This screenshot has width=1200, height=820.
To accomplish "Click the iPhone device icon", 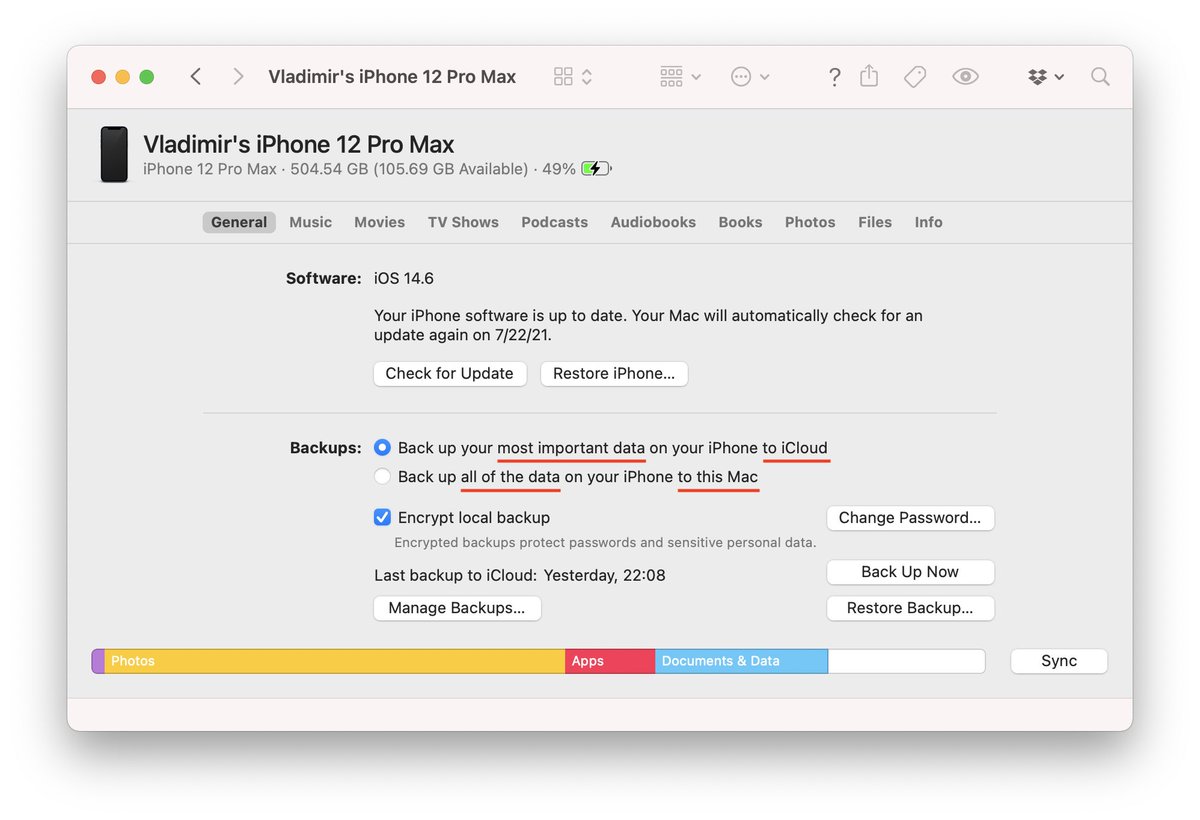I will pyautogui.click(x=114, y=154).
